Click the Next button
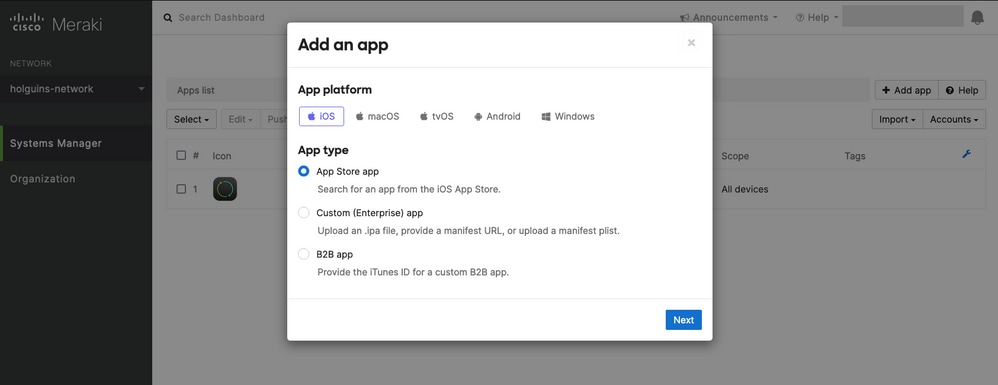The height and width of the screenshot is (385, 998). pos(684,320)
